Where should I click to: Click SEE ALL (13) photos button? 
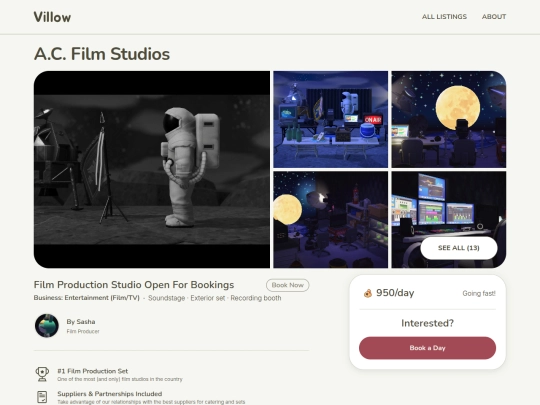pyautogui.click(x=459, y=248)
